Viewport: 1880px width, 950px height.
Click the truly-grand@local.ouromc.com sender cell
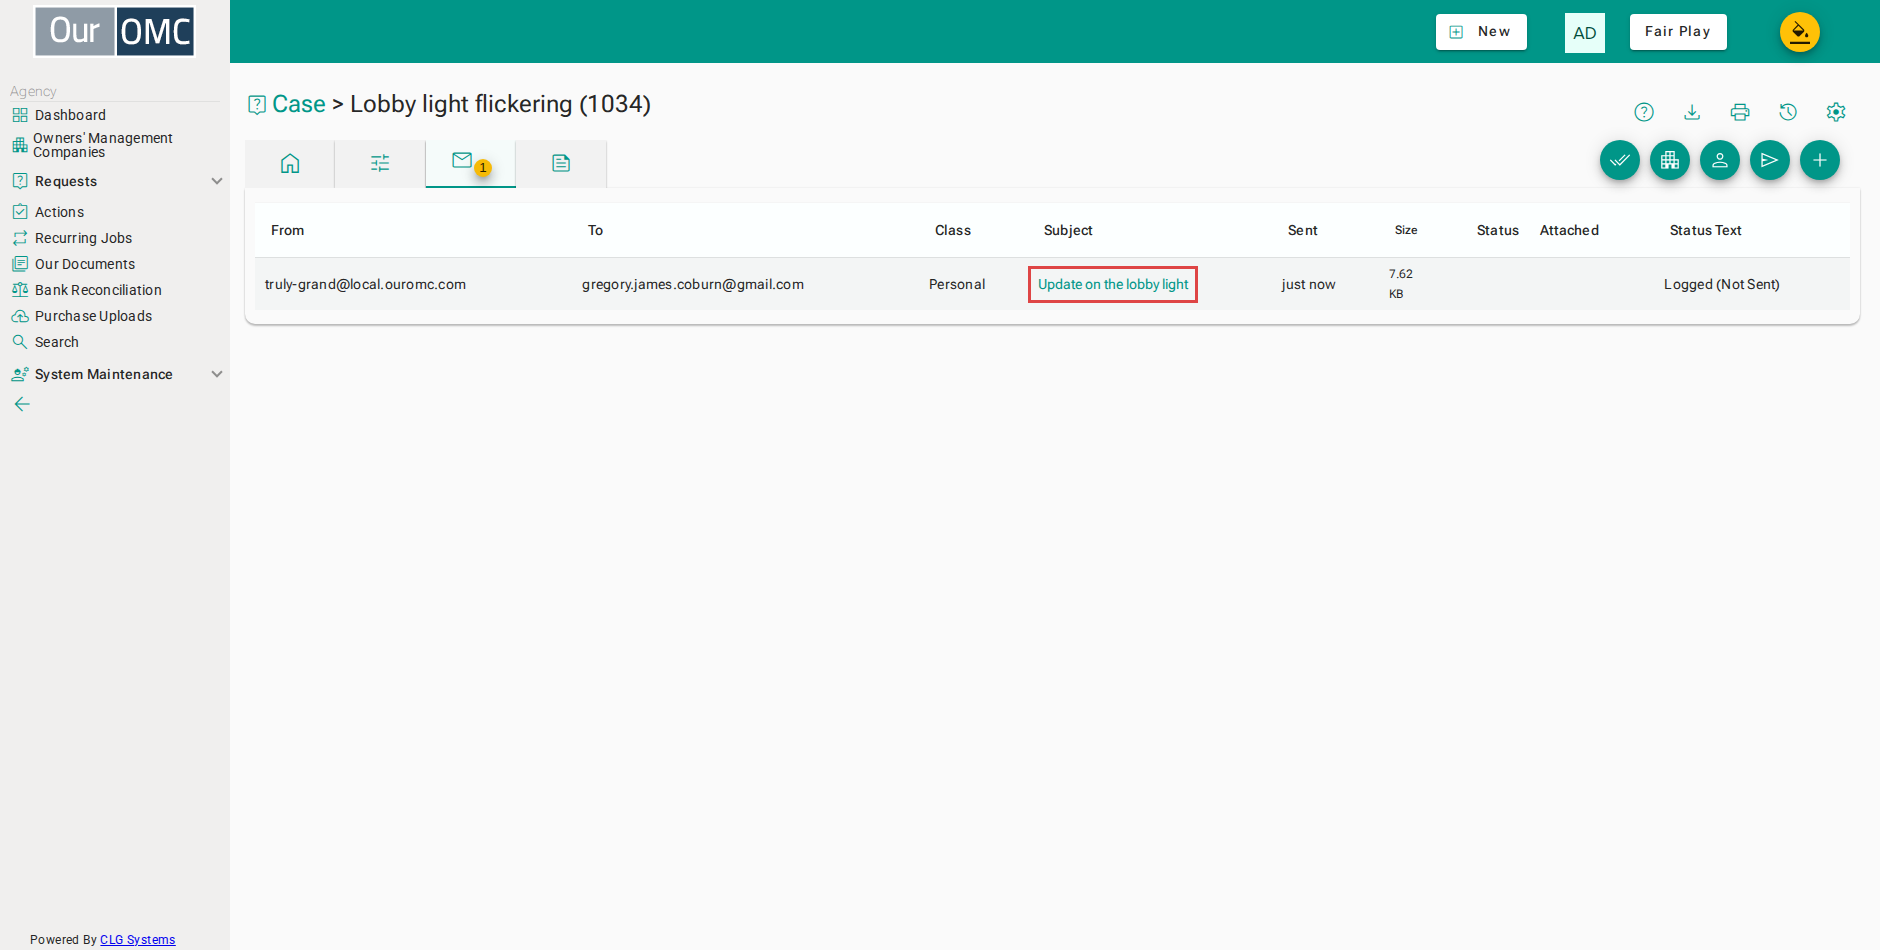[x=365, y=284]
